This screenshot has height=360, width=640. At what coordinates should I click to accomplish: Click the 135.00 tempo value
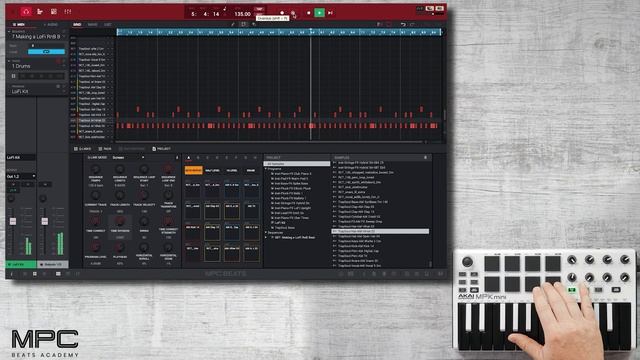coord(242,14)
